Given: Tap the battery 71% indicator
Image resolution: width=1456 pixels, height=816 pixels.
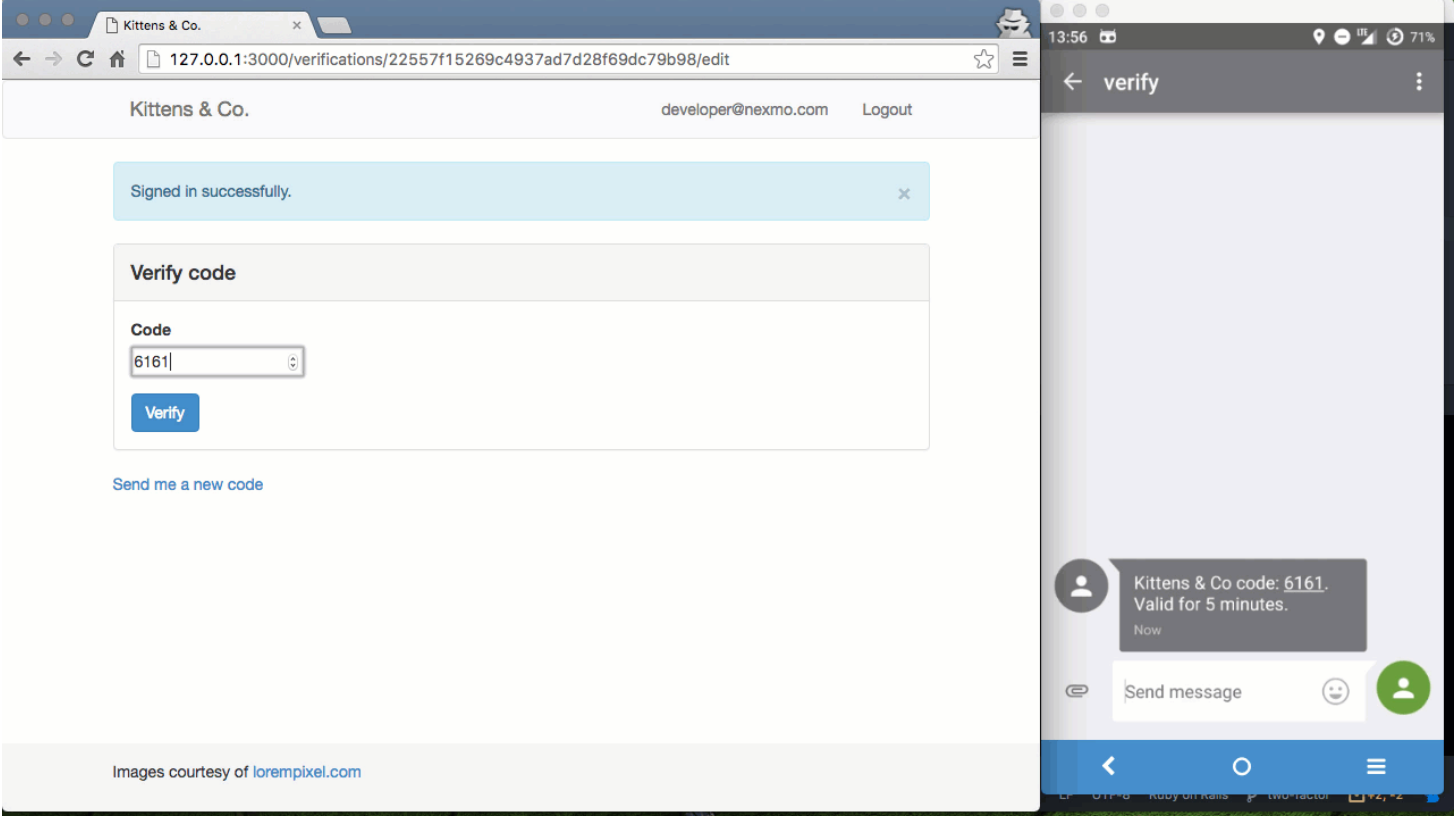Looking at the screenshot, I should [x=1421, y=37].
